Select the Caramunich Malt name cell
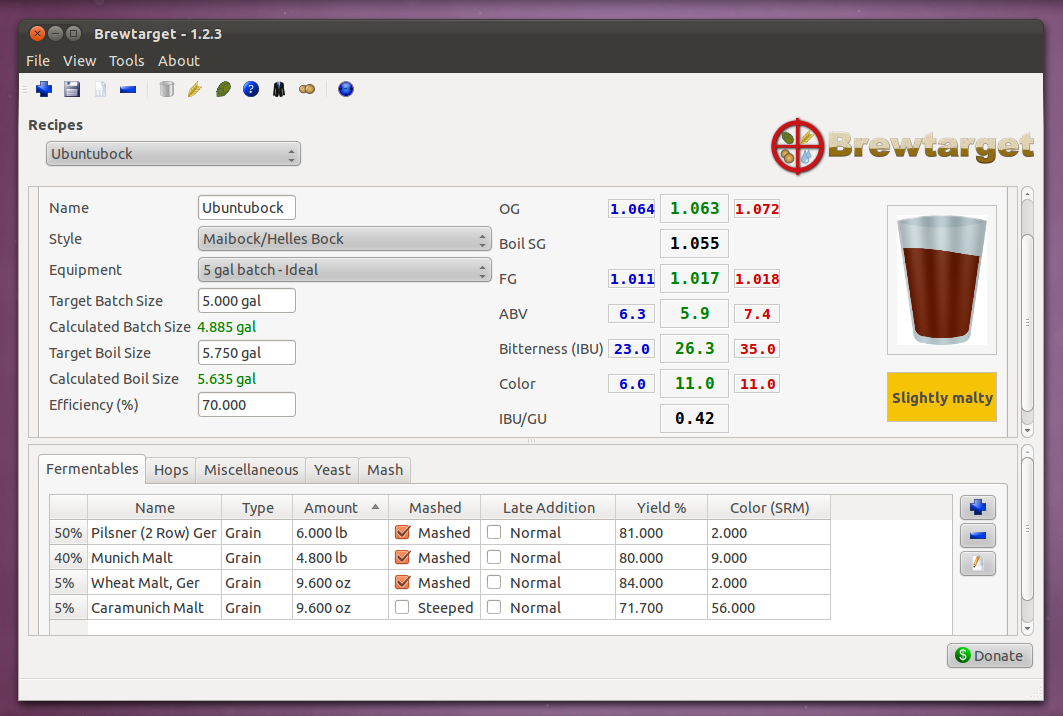 [155, 608]
